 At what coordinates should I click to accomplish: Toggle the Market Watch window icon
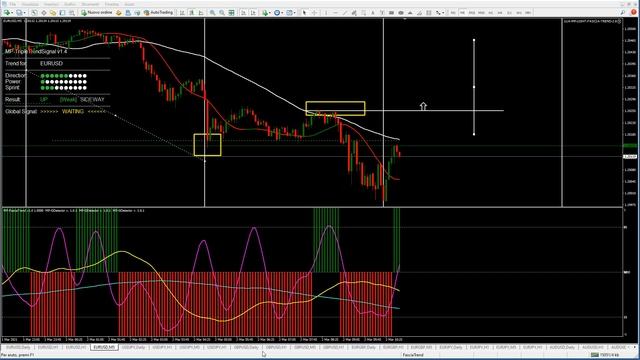click(x=34, y=13)
